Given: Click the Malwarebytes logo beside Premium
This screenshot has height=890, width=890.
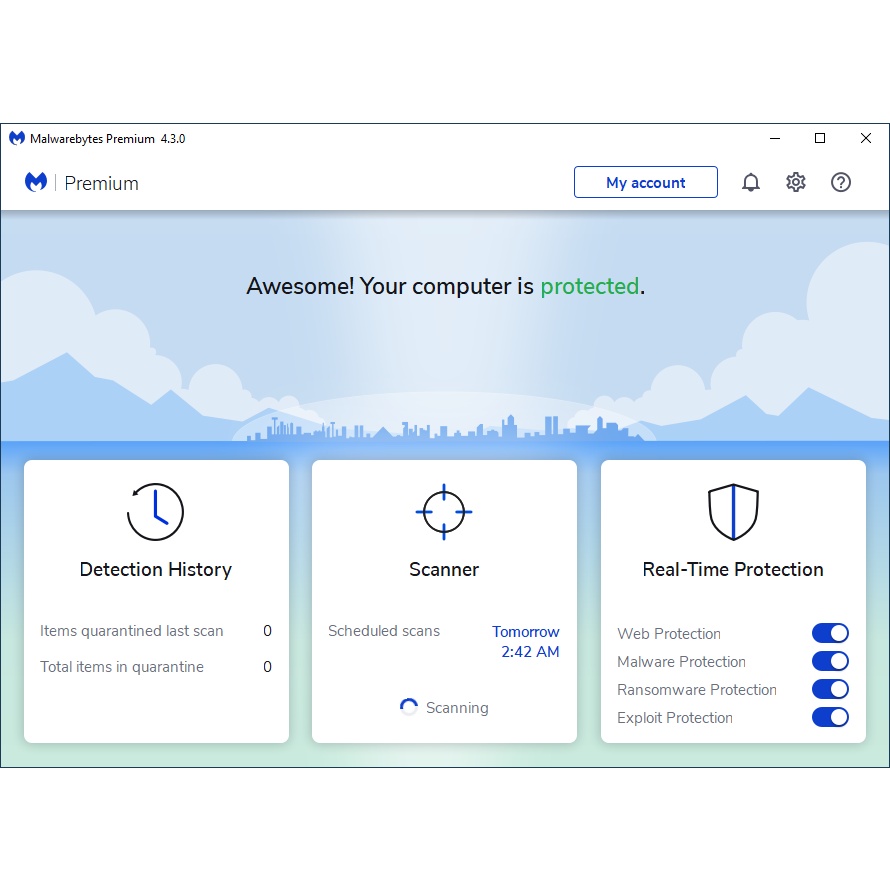Looking at the screenshot, I should click(x=36, y=182).
